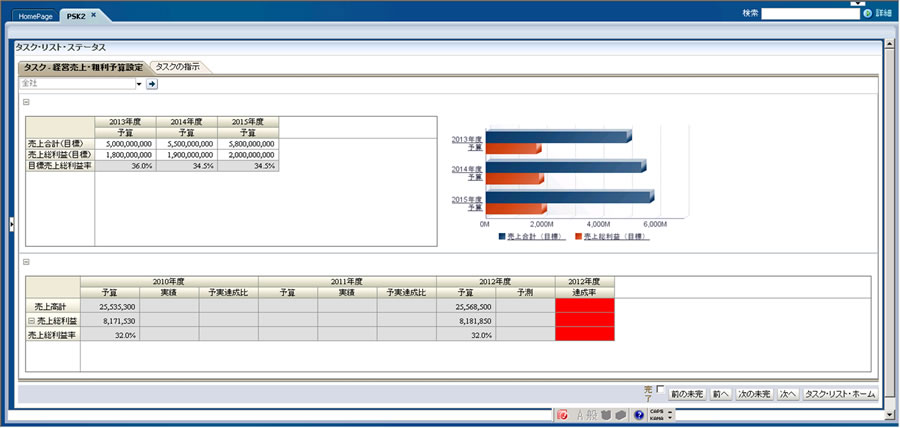The height and width of the screenshot is (428, 900).
Task: Click the CAPS KANA indicator in status bar
Action: coord(656,414)
